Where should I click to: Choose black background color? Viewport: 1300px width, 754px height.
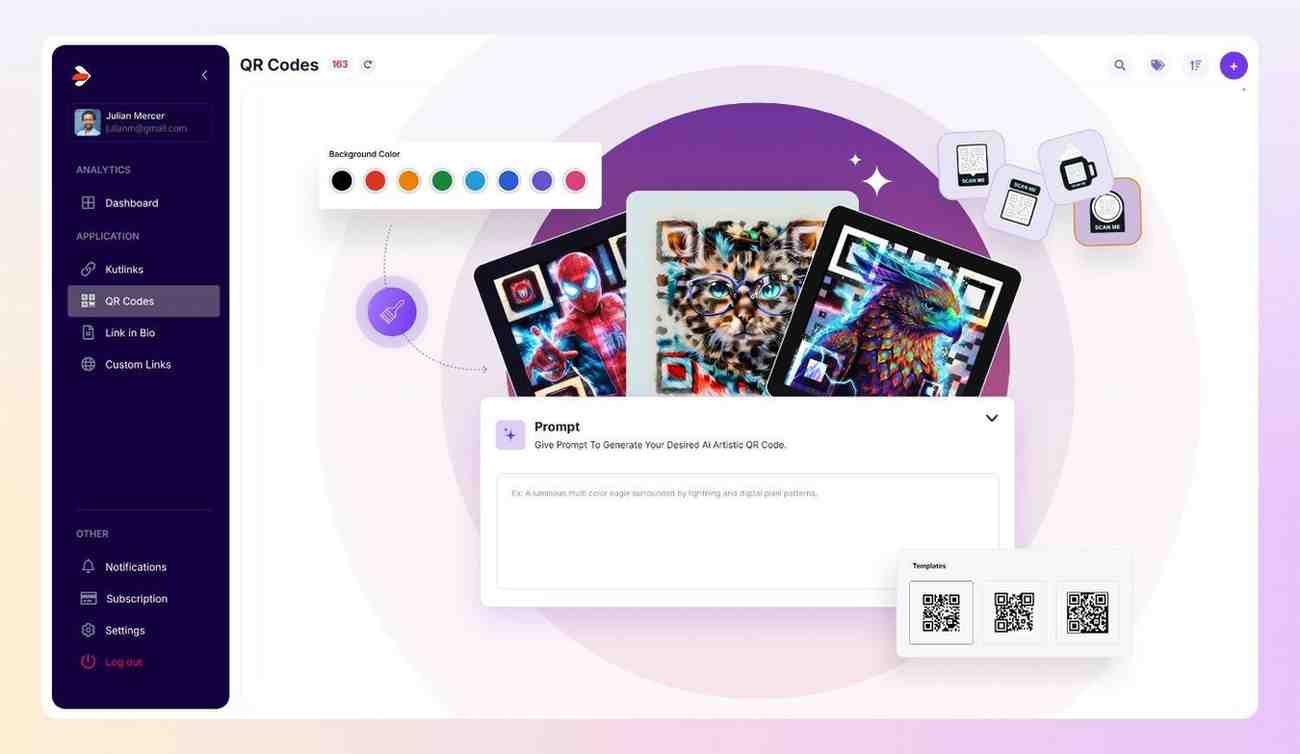pyautogui.click(x=342, y=181)
